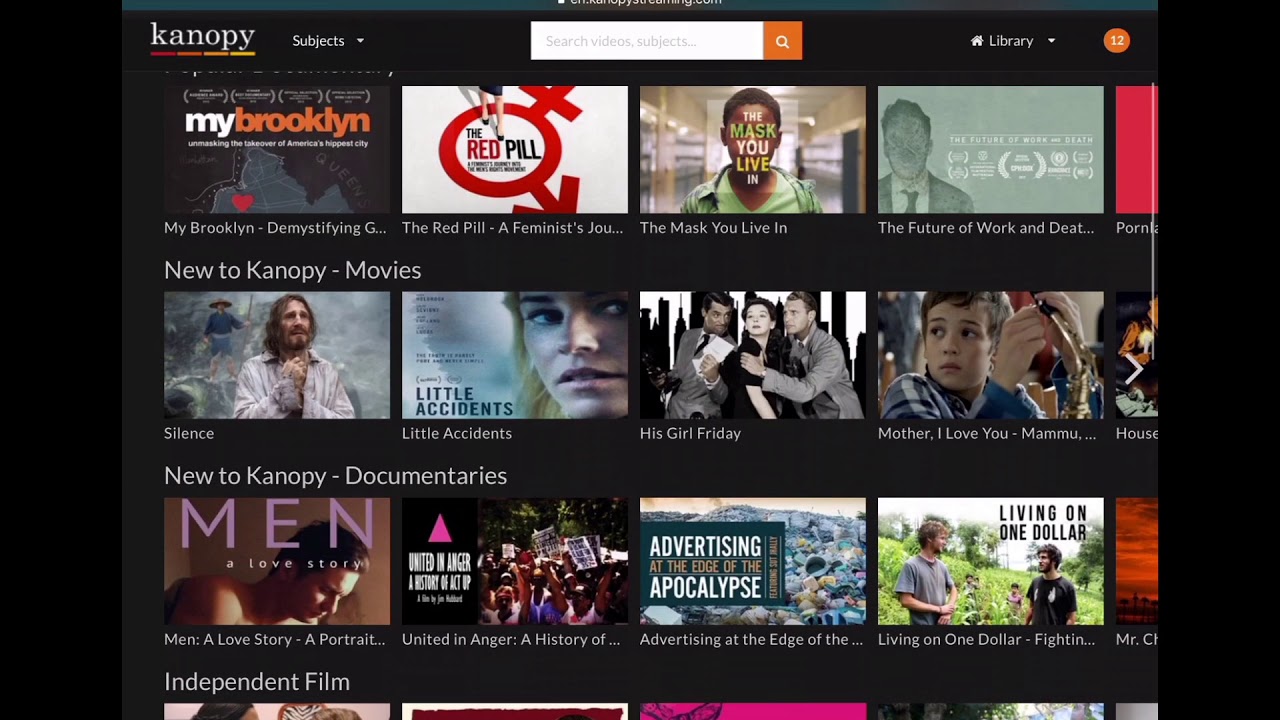This screenshot has width=1280, height=720.
Task: Click the His Girl Friday title link
Action: [x=690, y=433]
